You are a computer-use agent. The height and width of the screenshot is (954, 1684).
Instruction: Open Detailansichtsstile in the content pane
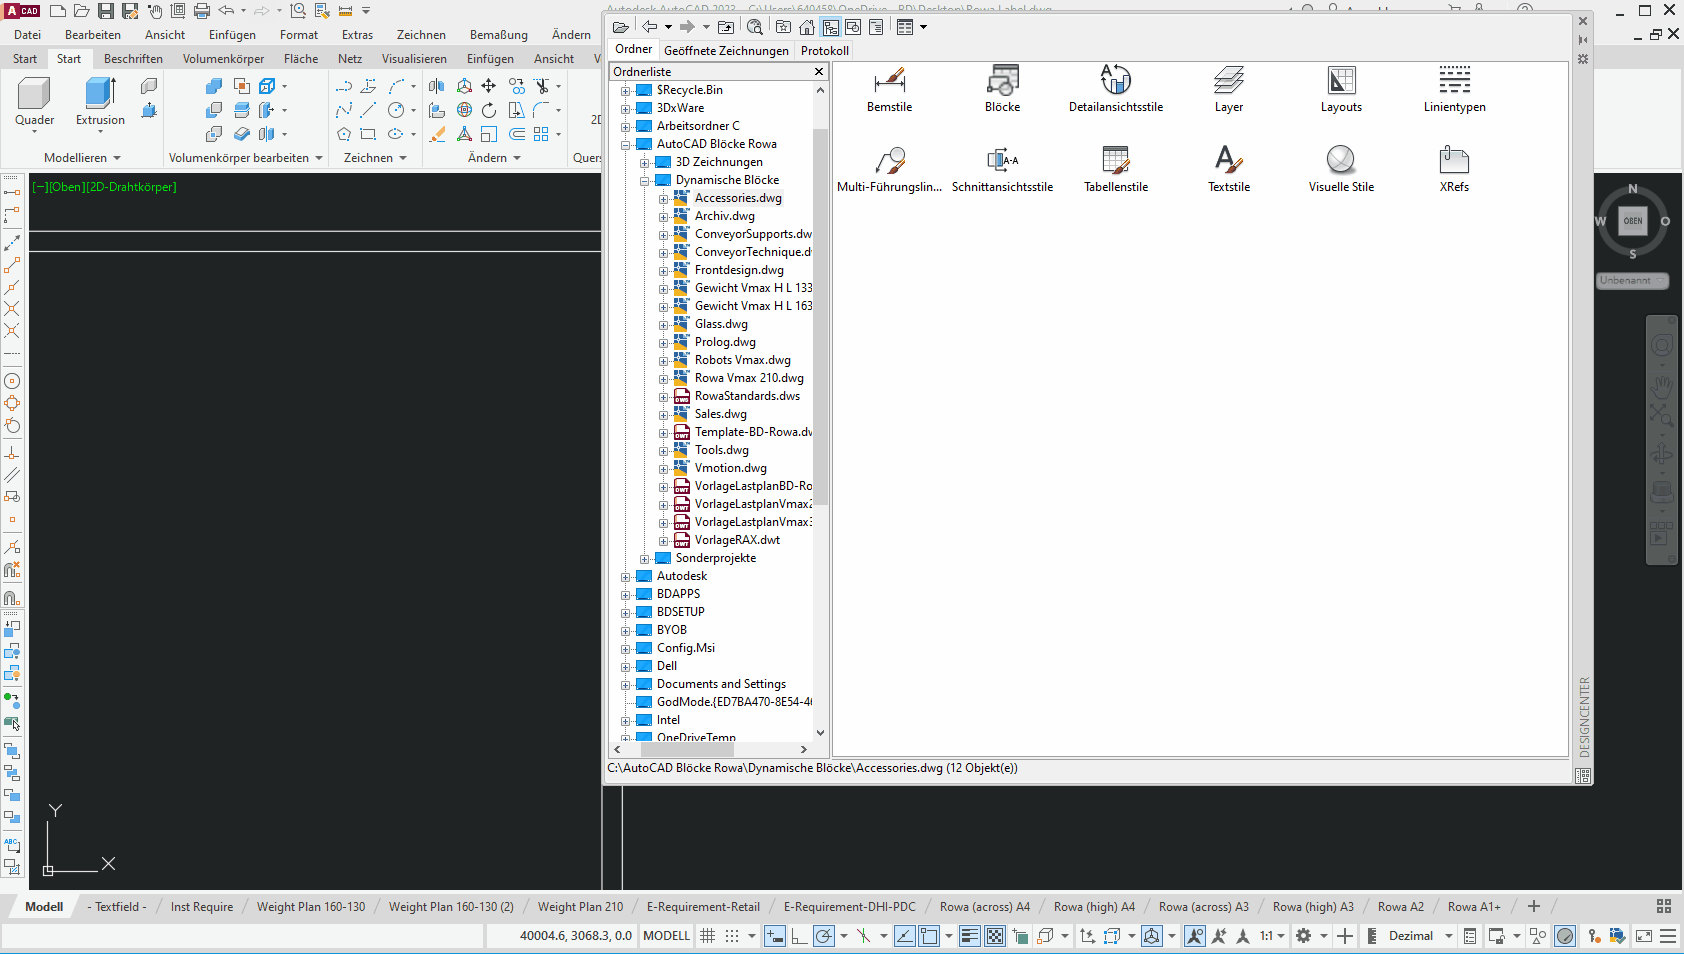(x=1116, y=88)
